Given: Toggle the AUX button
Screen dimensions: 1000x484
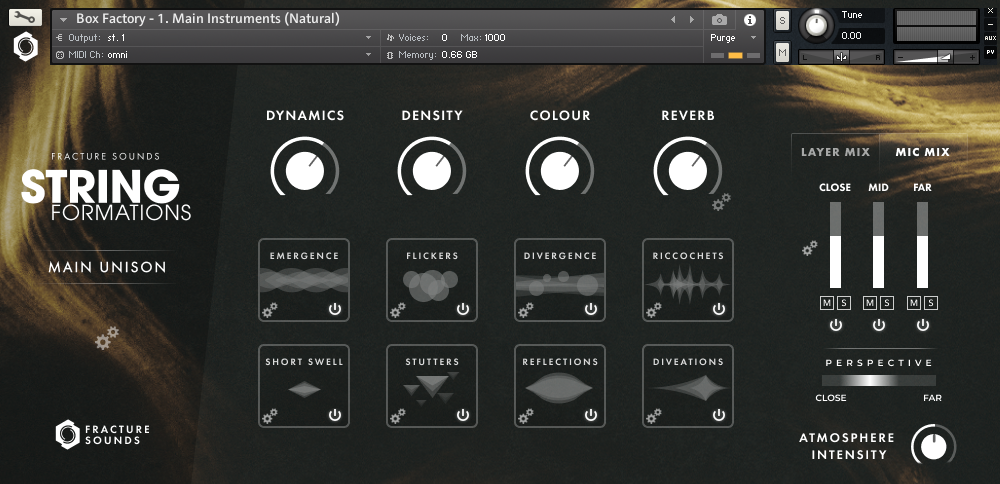Looking at the screenshot, I should 990,38.
